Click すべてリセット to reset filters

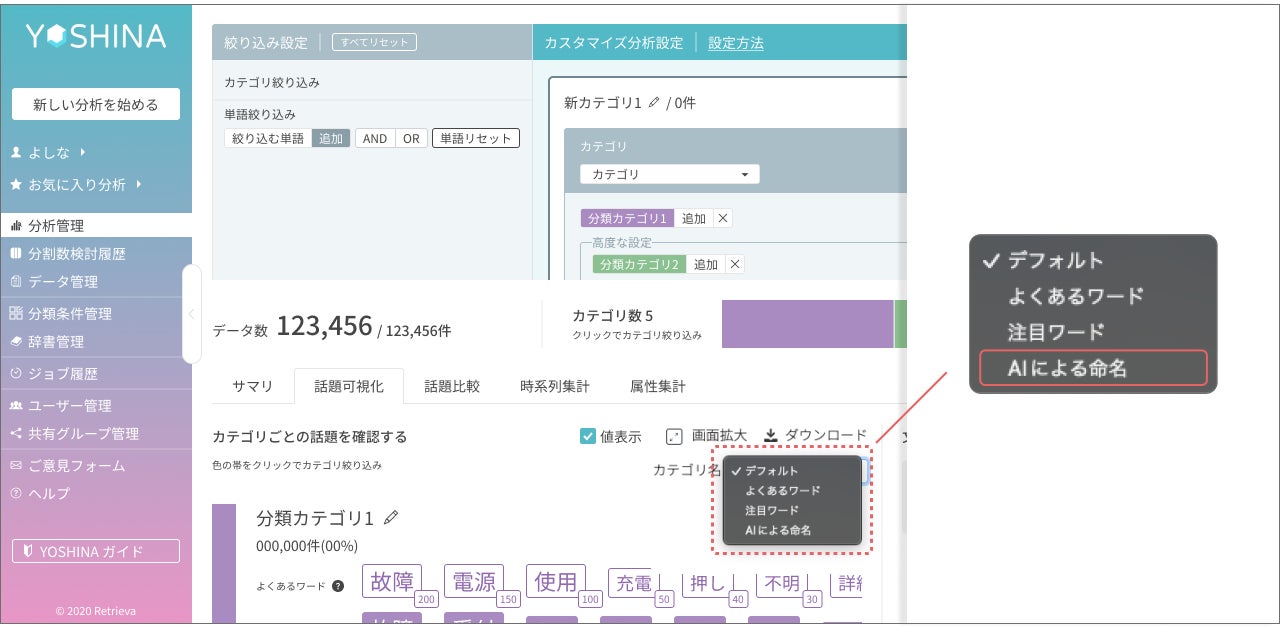(374, 42)
